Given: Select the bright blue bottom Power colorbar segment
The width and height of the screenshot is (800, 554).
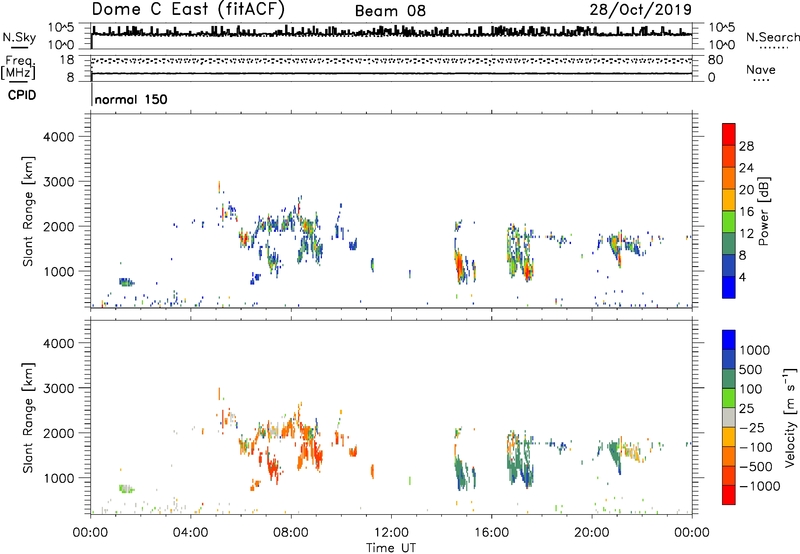Looking at the screenshot, I should pyautogui.click(x=729, y=287).
